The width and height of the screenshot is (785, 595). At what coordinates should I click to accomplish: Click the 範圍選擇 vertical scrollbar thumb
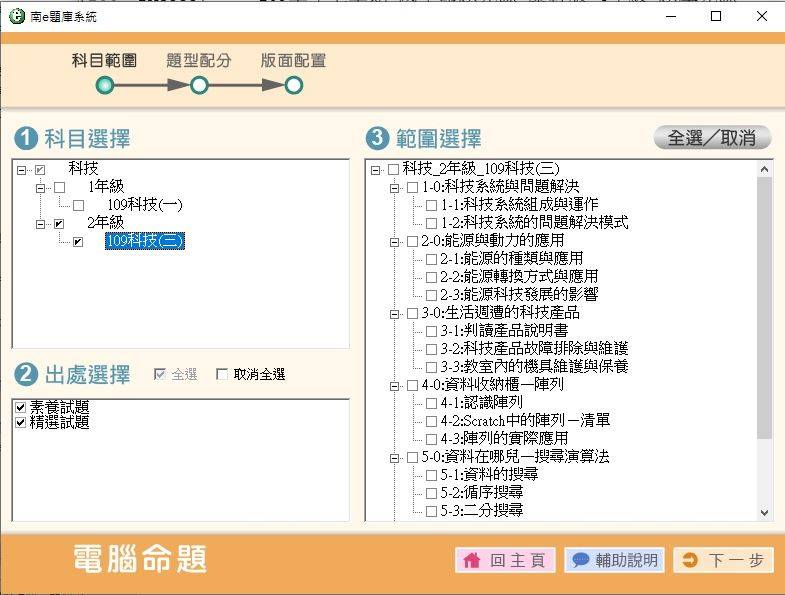point(764,308)
